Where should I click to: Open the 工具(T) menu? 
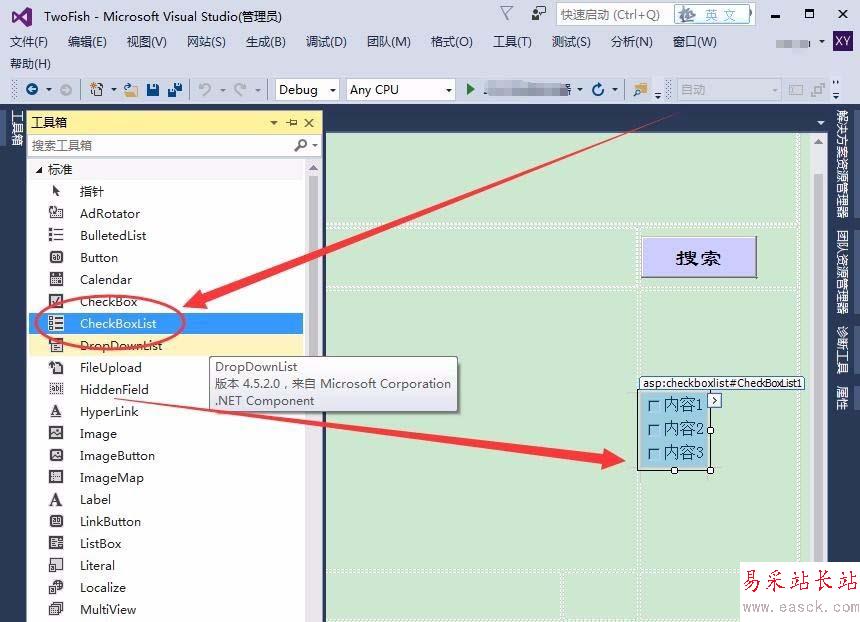512,42
